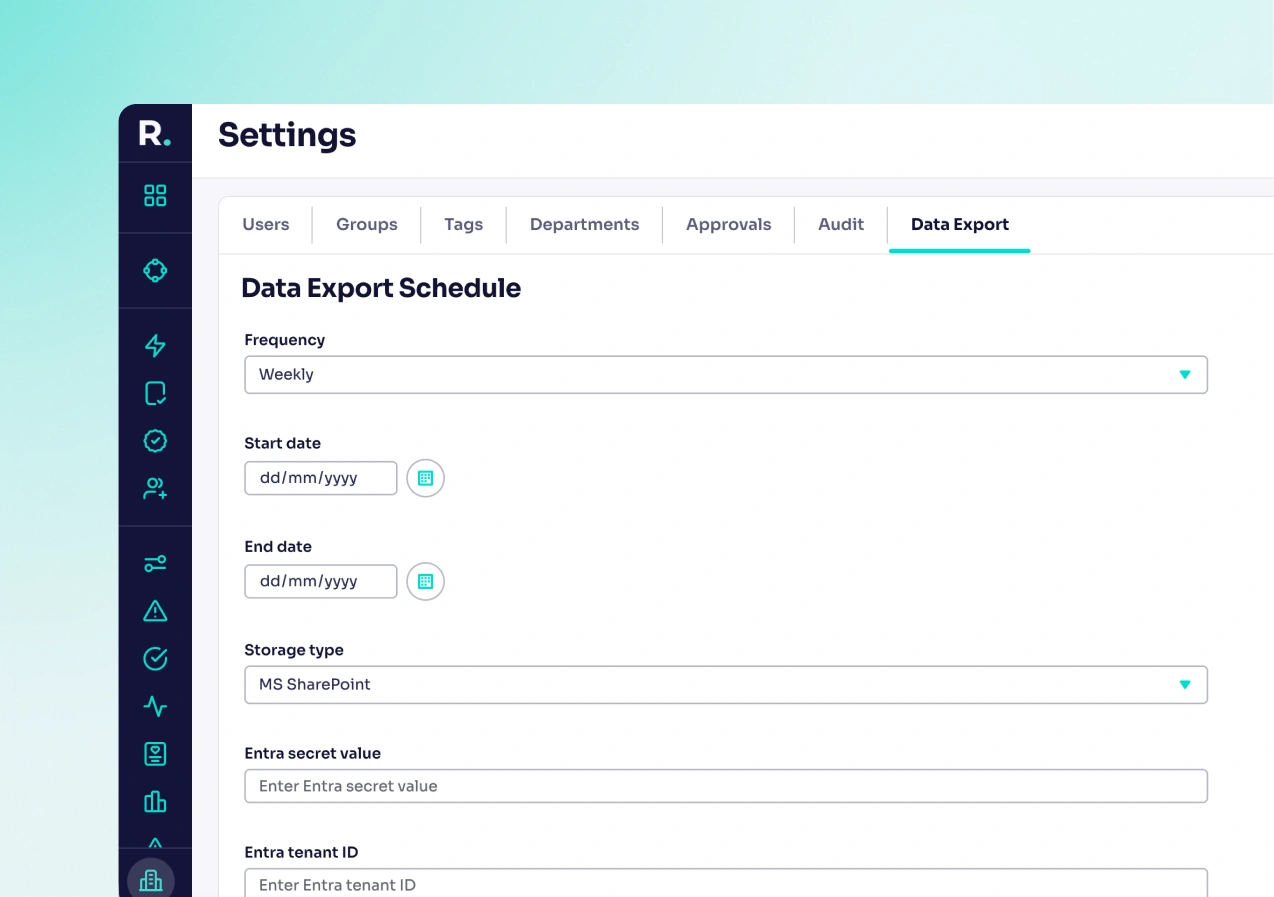Open the End date calendar picker
This screenshot has height=897, width=1274.
[x=425, y=581]
